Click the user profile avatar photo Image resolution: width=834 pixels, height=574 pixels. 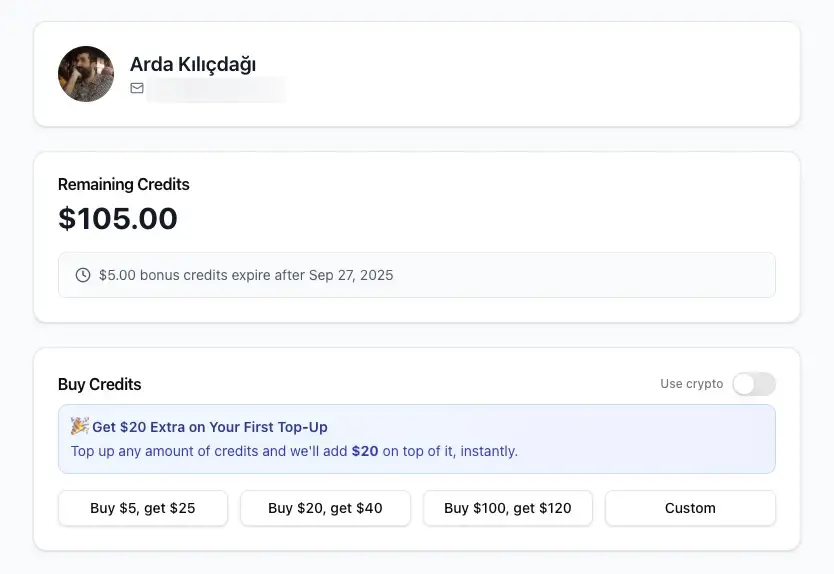86,74
